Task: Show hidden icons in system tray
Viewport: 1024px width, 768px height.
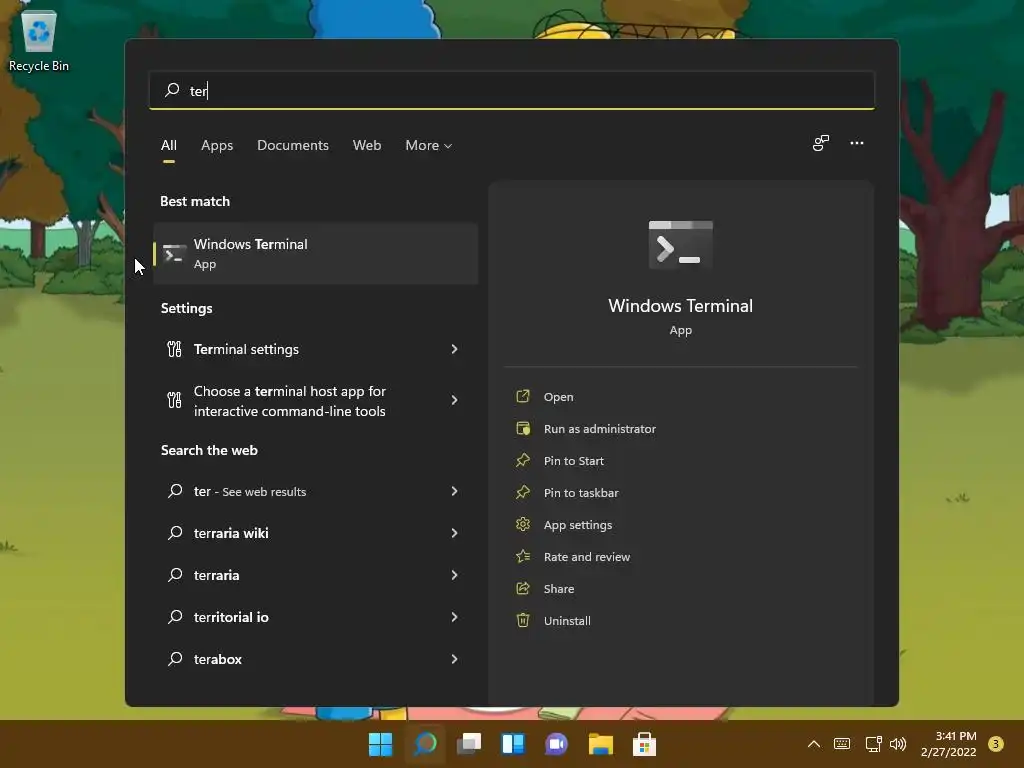Action: tap(814, 744)
